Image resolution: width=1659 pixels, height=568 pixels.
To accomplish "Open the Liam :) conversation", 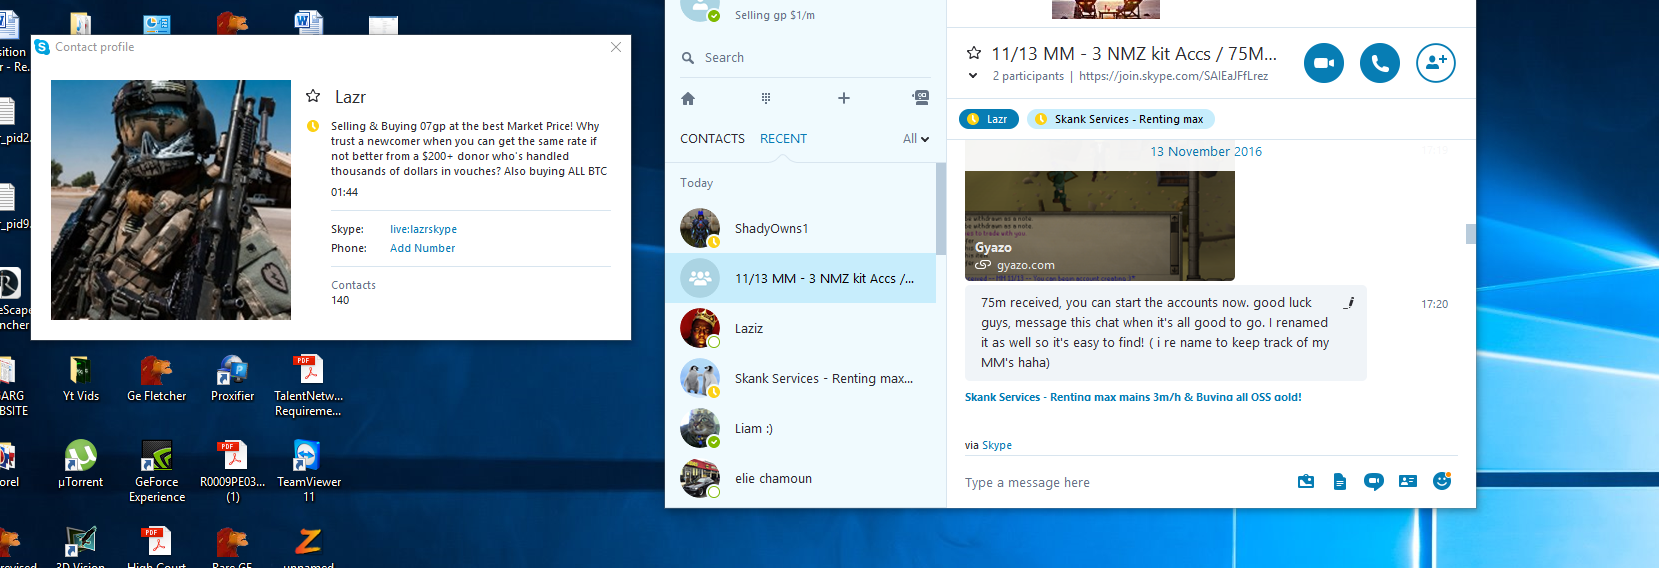I will tap(800, 428).
